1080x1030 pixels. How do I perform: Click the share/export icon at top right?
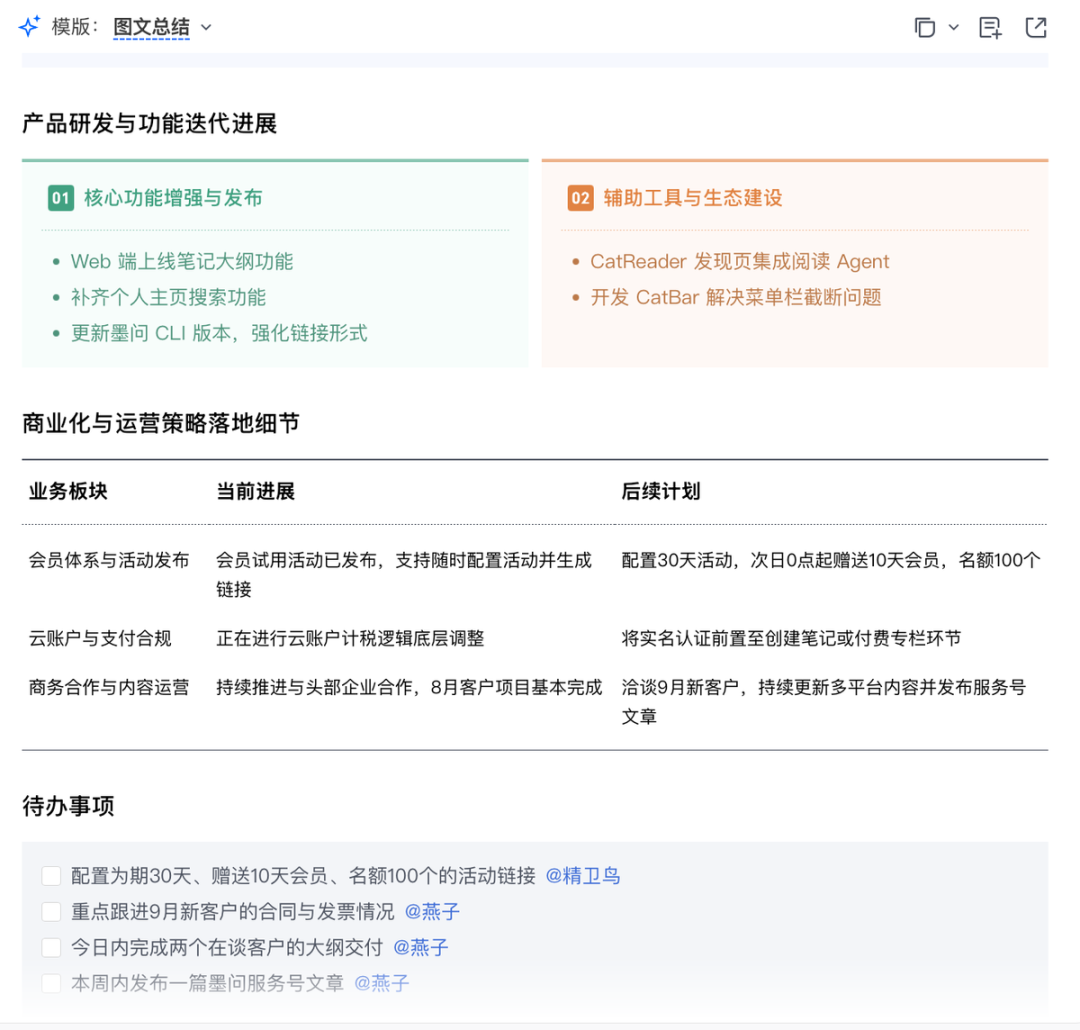pos(1036,28)
